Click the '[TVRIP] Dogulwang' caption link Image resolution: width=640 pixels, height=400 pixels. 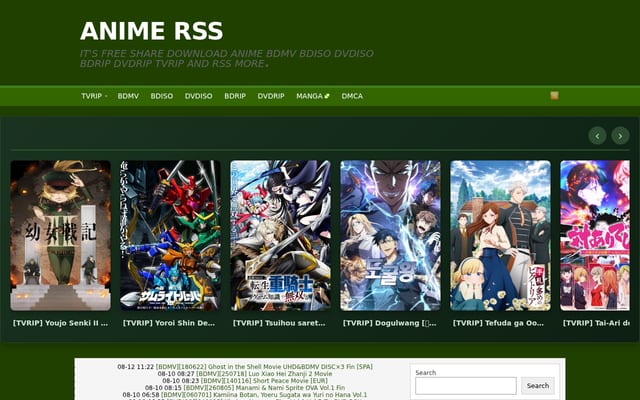[390, 323]
